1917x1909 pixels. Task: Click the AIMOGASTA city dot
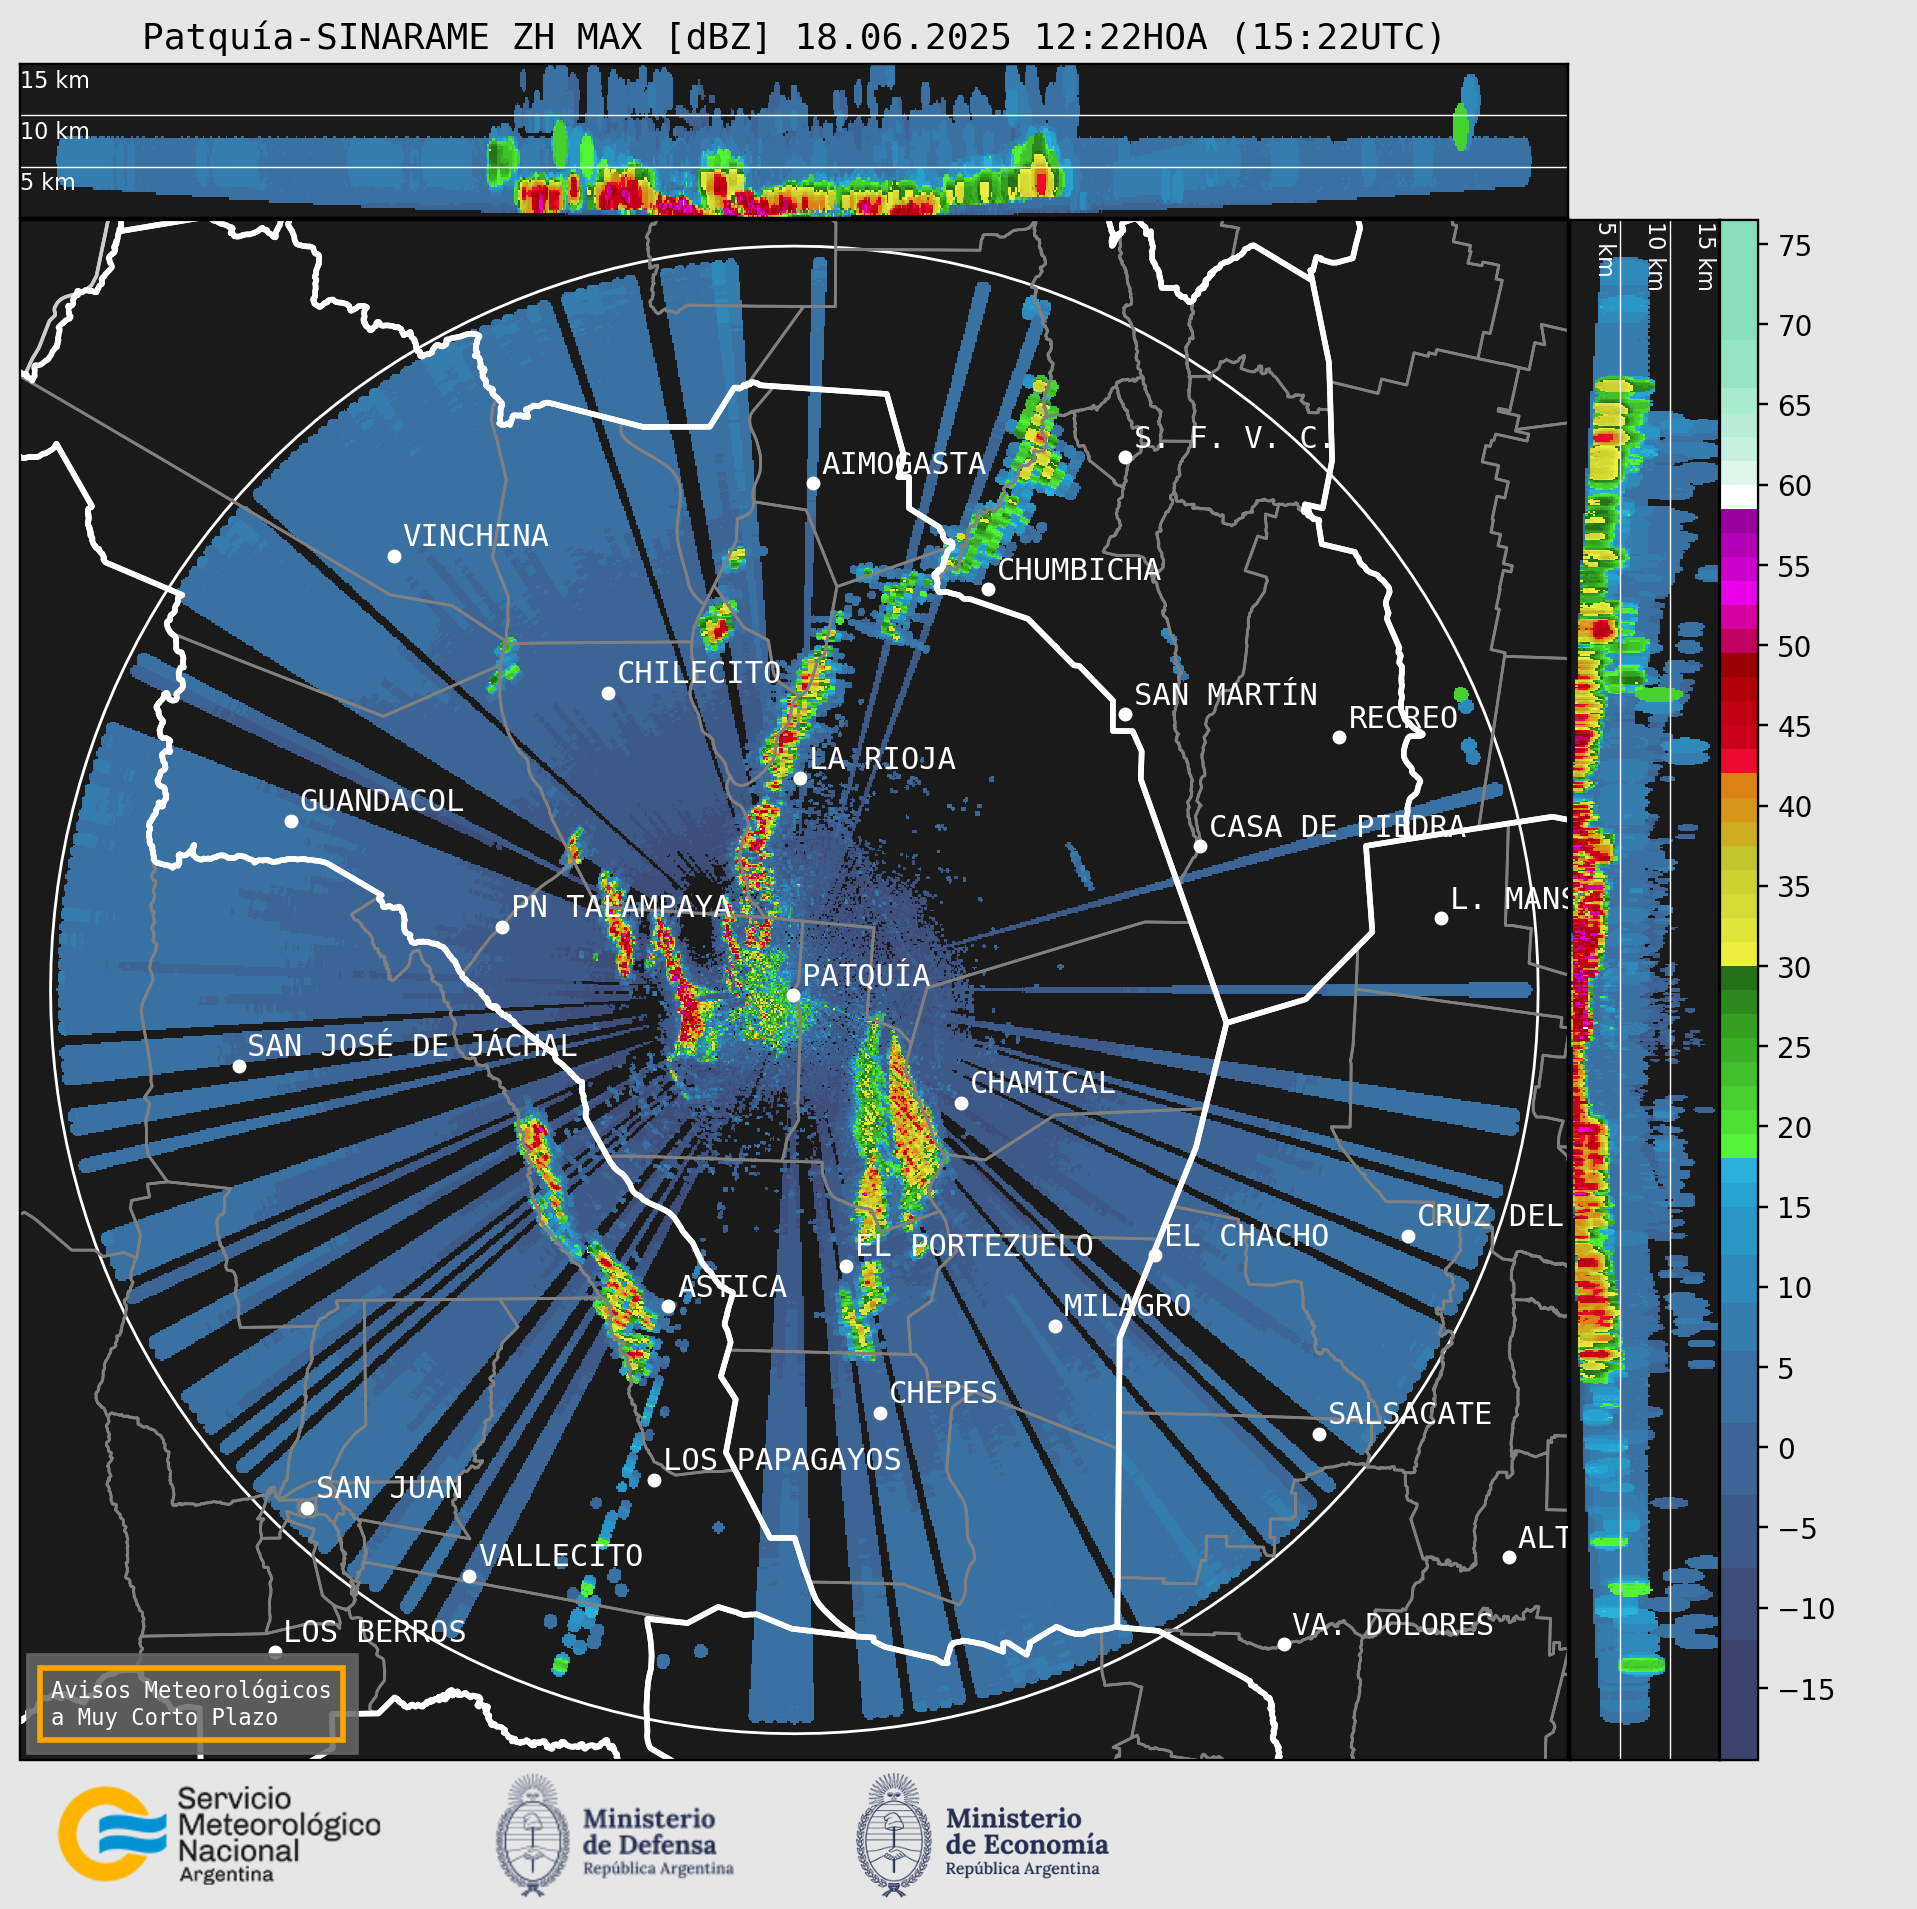coord(813,483)
